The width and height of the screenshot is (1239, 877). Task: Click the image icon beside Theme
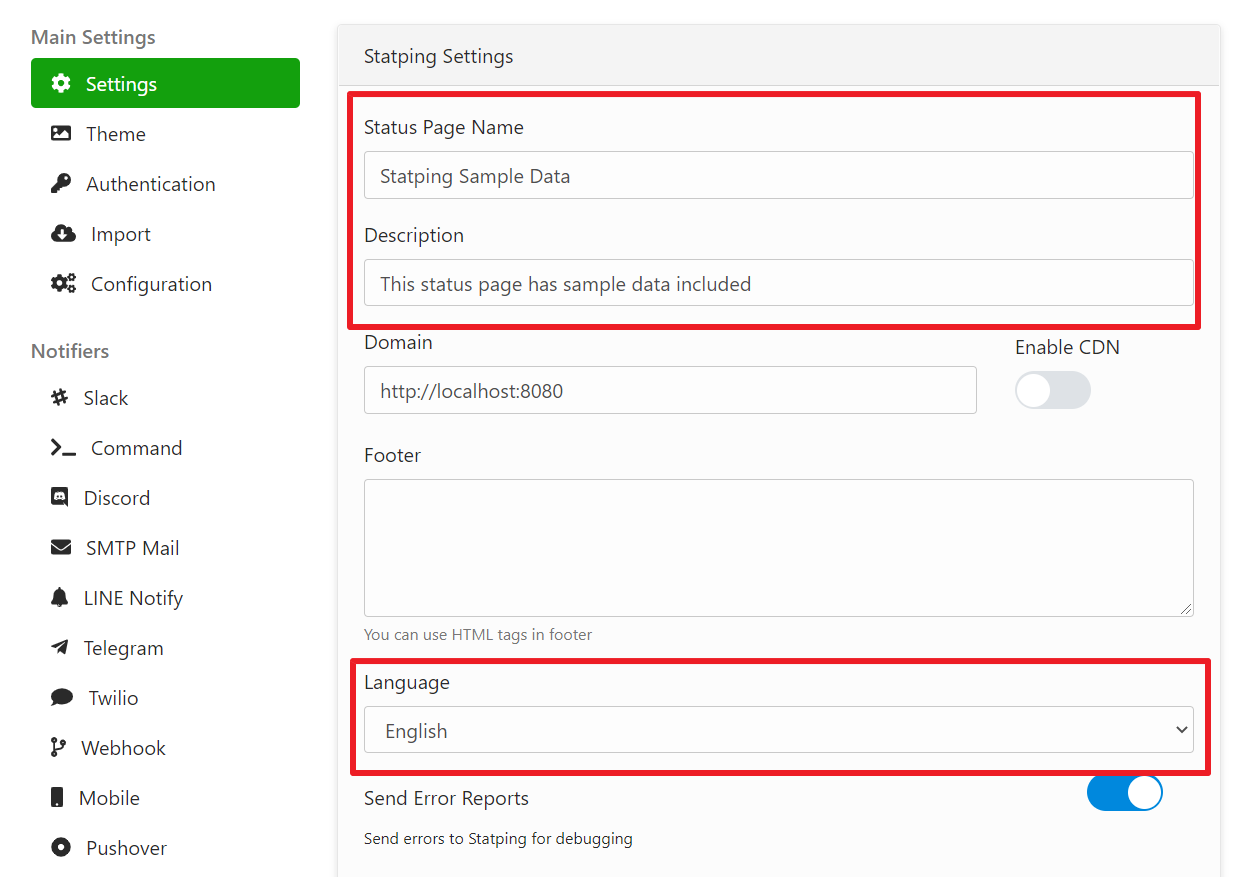(x=61, y=133)
